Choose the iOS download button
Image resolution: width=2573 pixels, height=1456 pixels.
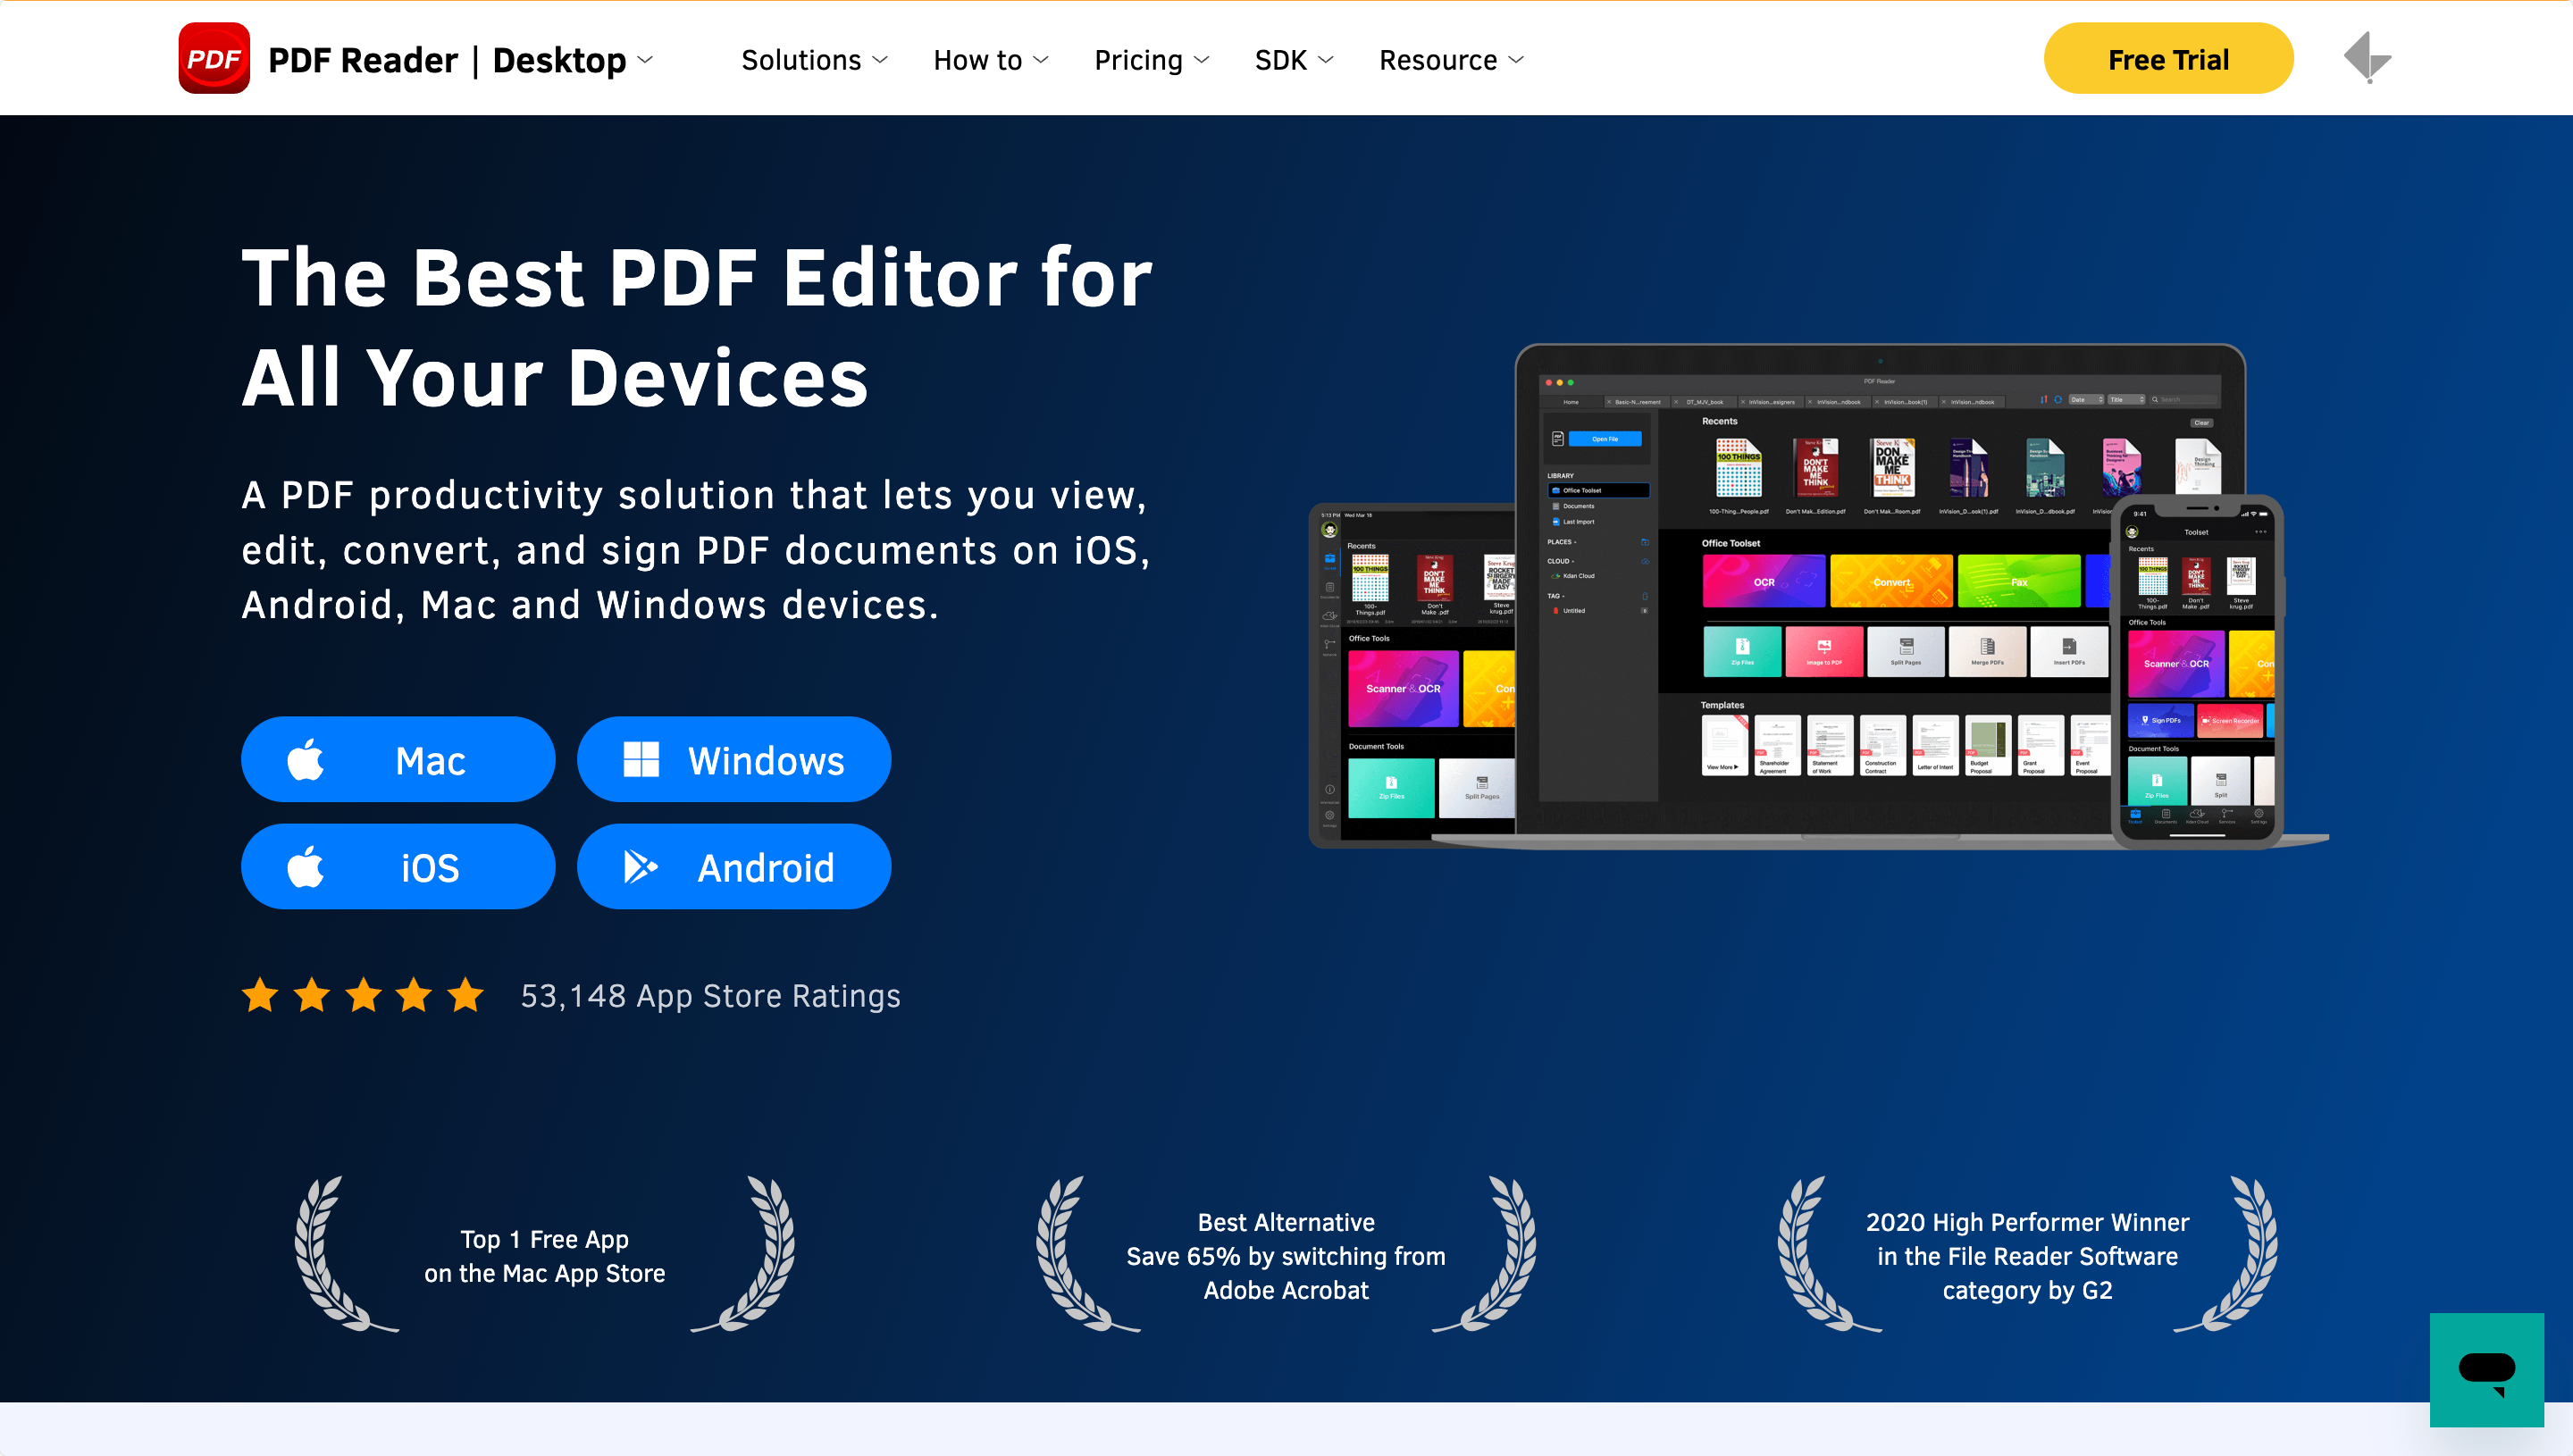(398, 867)
